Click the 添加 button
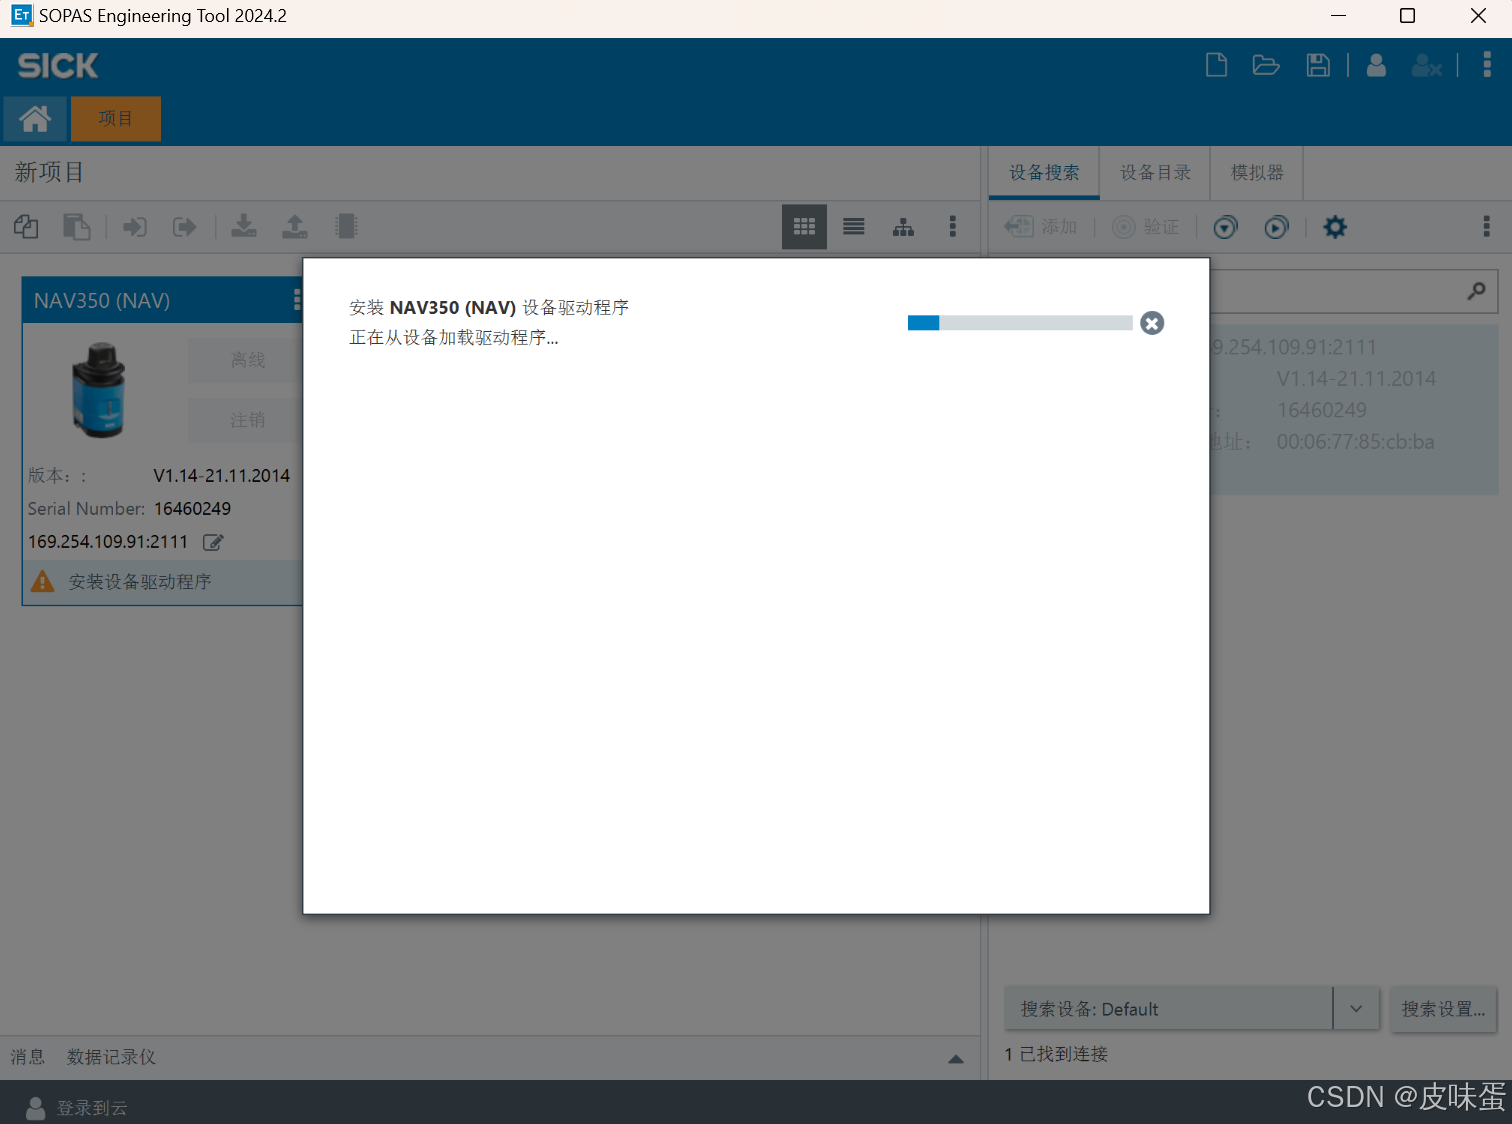 pyautogui.click(x=1041, y=227)
